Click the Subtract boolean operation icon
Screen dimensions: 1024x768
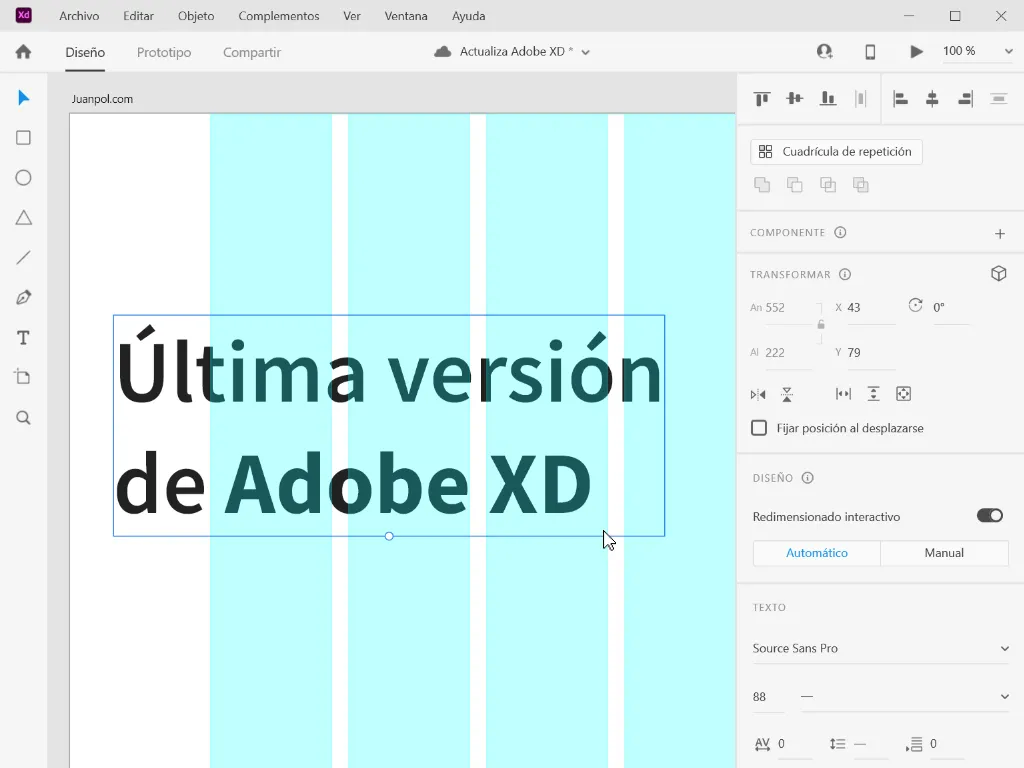[795, 185]
